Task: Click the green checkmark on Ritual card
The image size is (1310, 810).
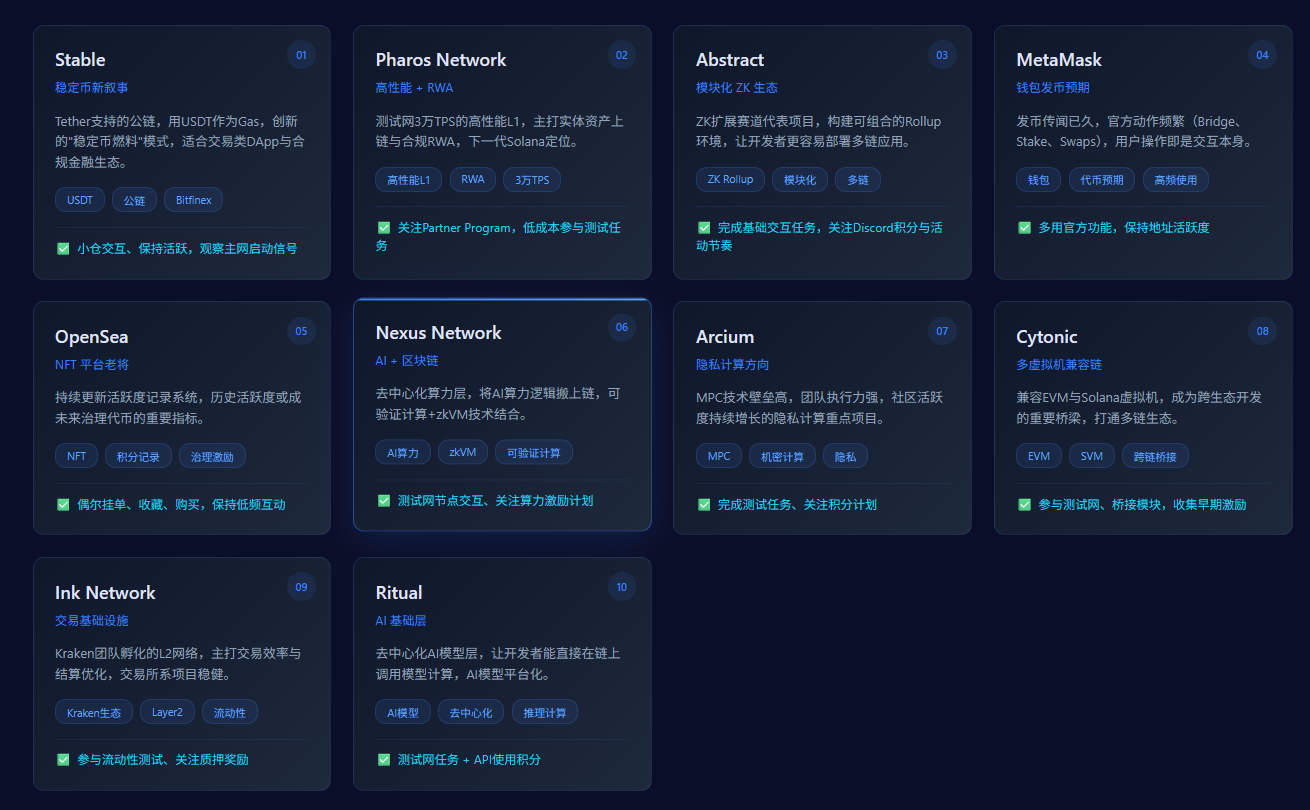Action: pyautogui.click(x=384, y=759)
